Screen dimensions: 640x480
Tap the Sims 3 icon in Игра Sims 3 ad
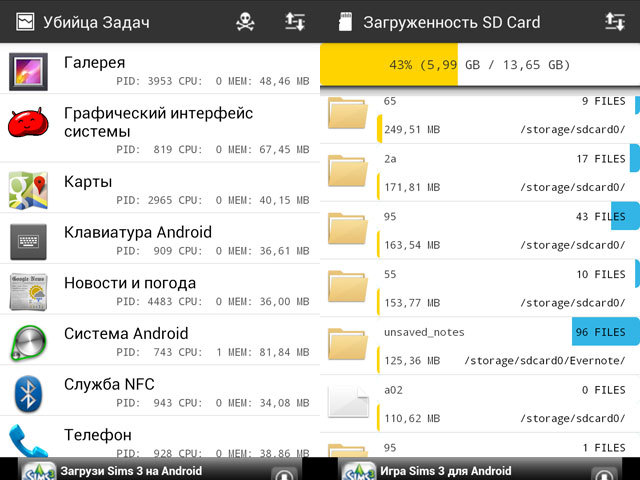pos(359,471)
